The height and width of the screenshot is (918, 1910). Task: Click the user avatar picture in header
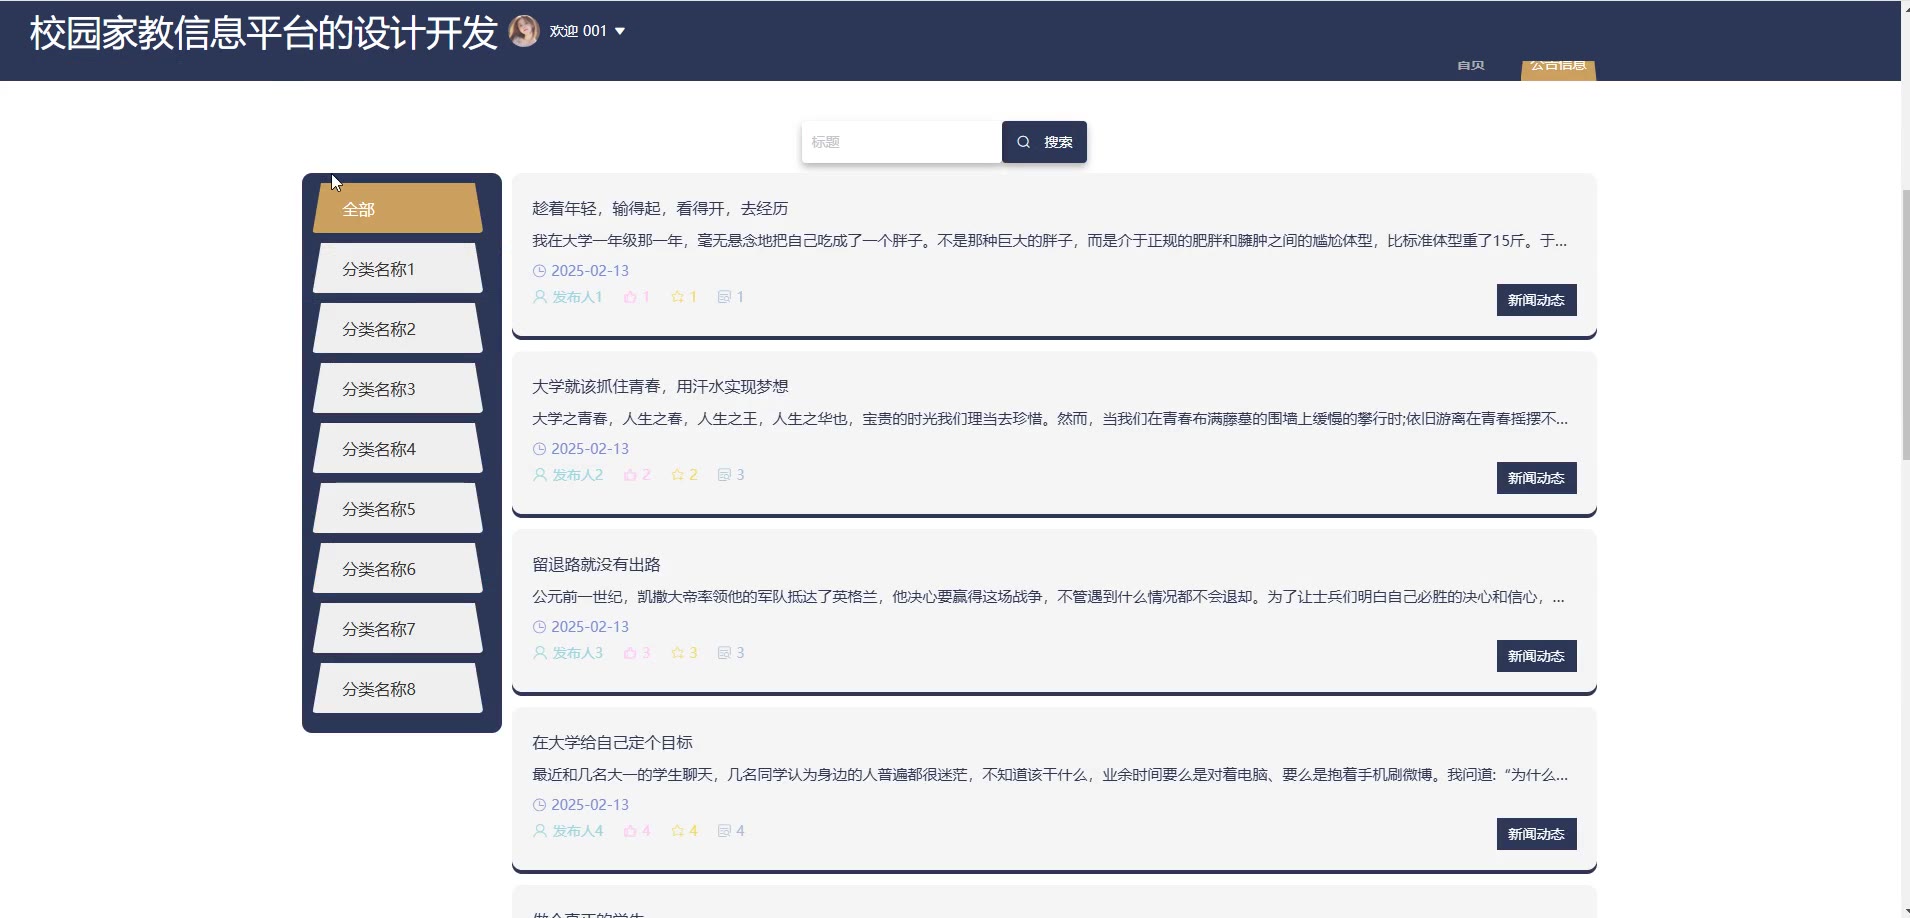tap(524, 31)
